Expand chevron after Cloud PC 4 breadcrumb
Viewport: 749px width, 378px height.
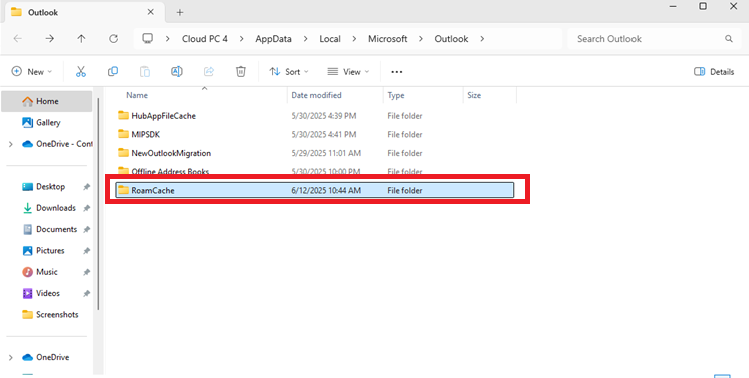pyautogui.click(x=242, y=39)
